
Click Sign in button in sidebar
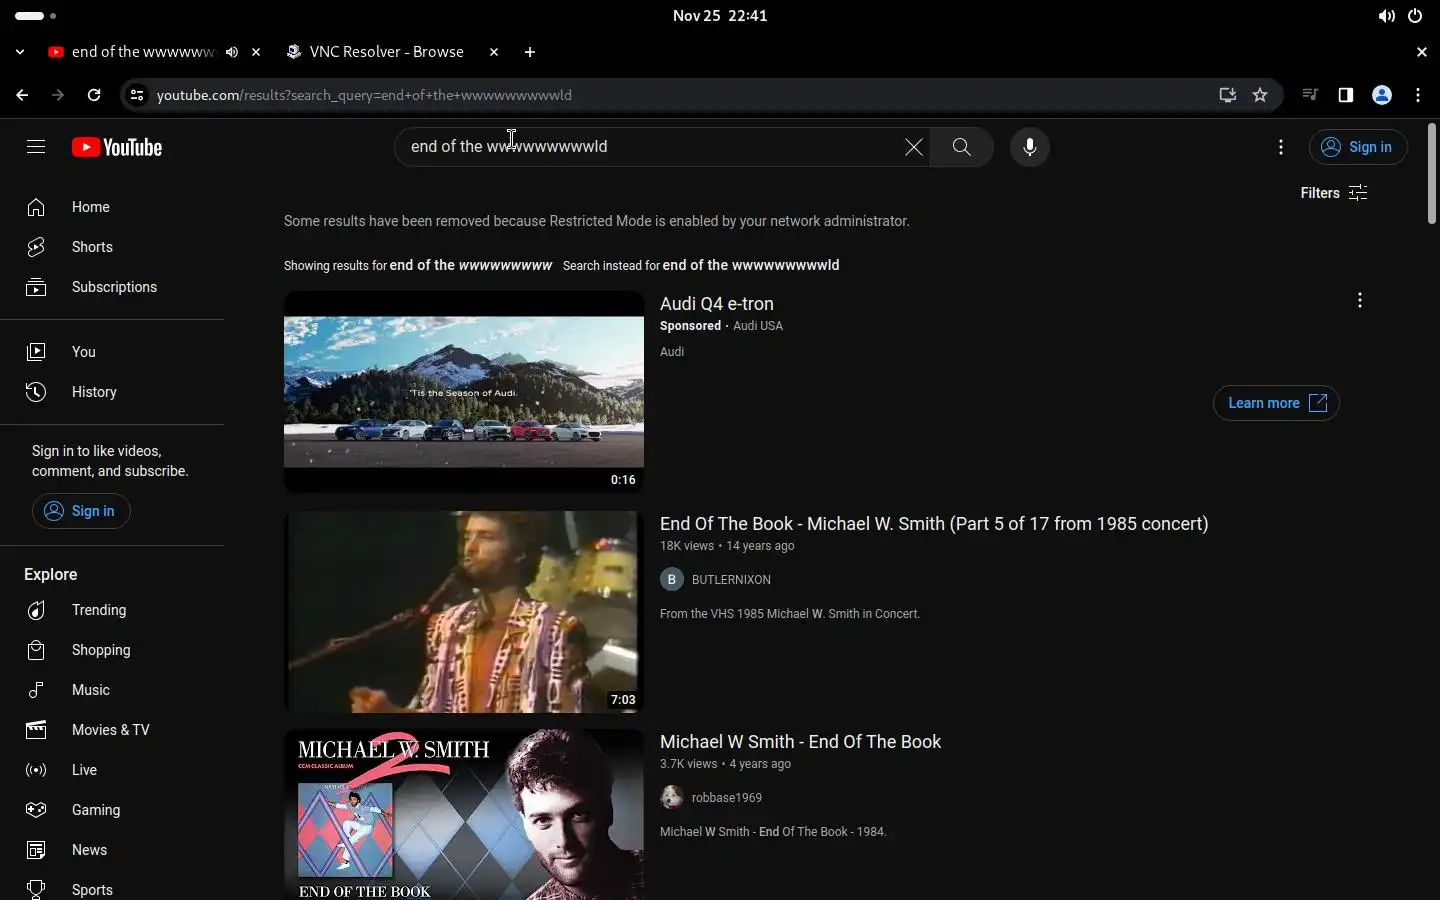(x=81, y=511)
